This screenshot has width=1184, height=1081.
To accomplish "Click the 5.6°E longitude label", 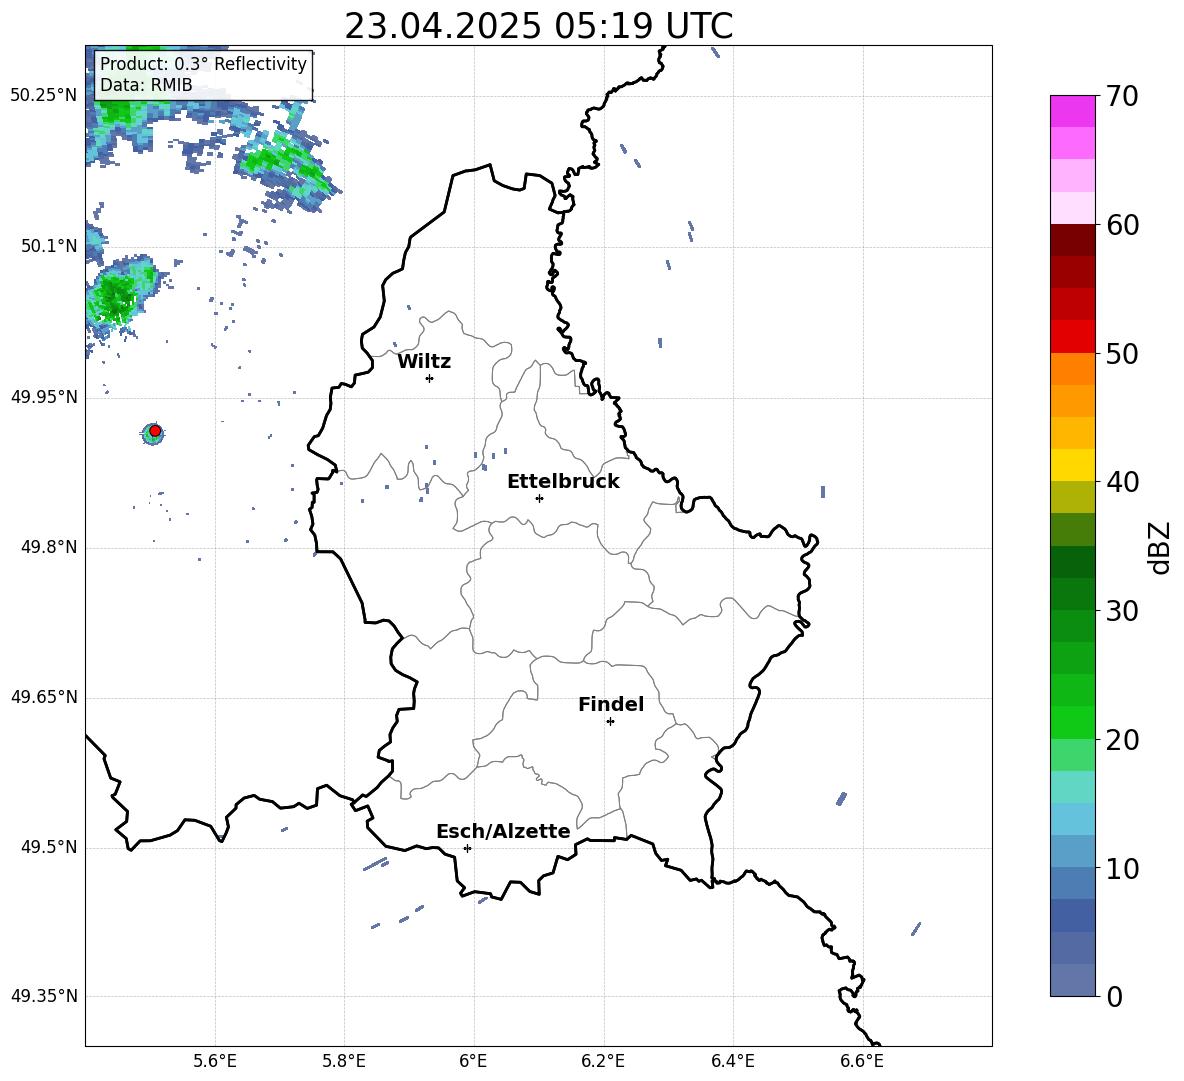I will (215, 1061).
